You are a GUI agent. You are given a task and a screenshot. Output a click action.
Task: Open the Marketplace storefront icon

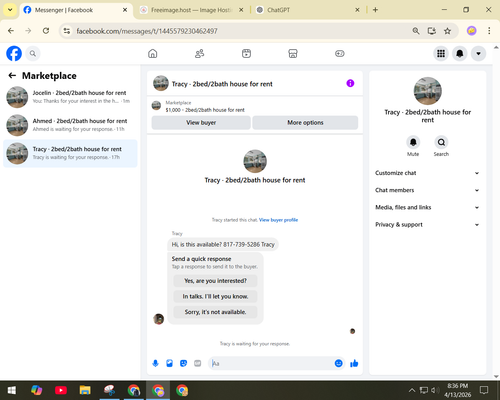click(293, 53)
